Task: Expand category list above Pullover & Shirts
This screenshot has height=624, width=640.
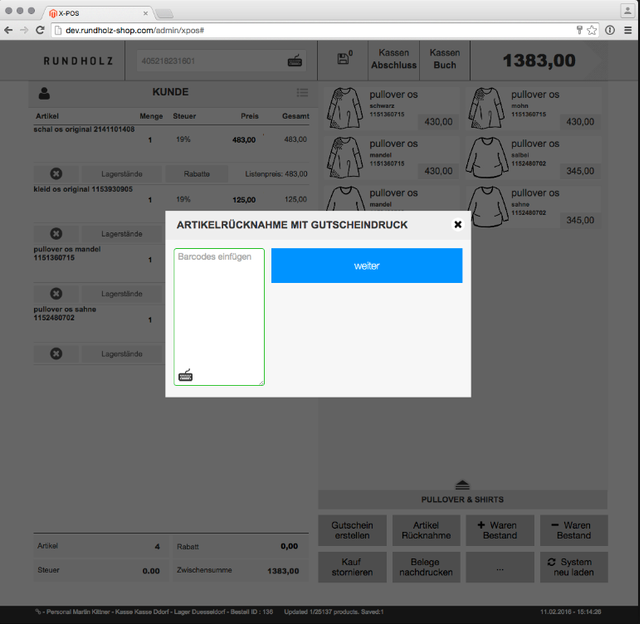Action: pyautogui.click(x=462, y=484)
